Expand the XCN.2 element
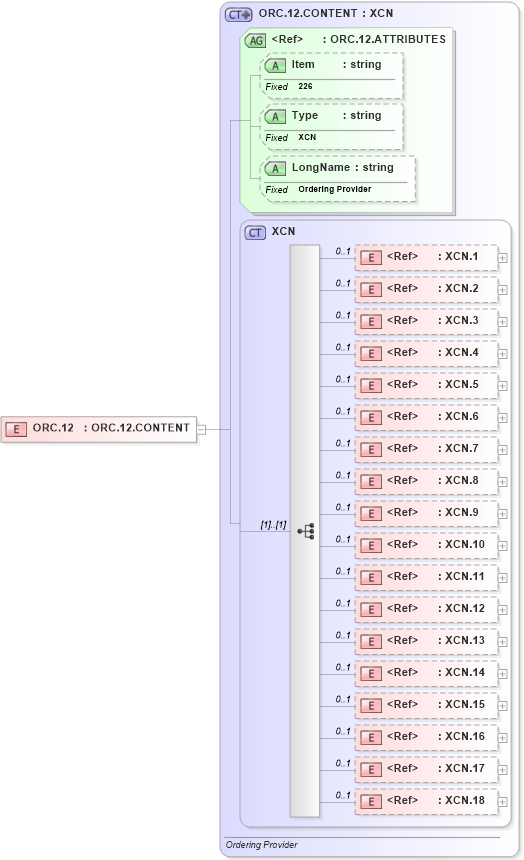 (x=503, y=290)
